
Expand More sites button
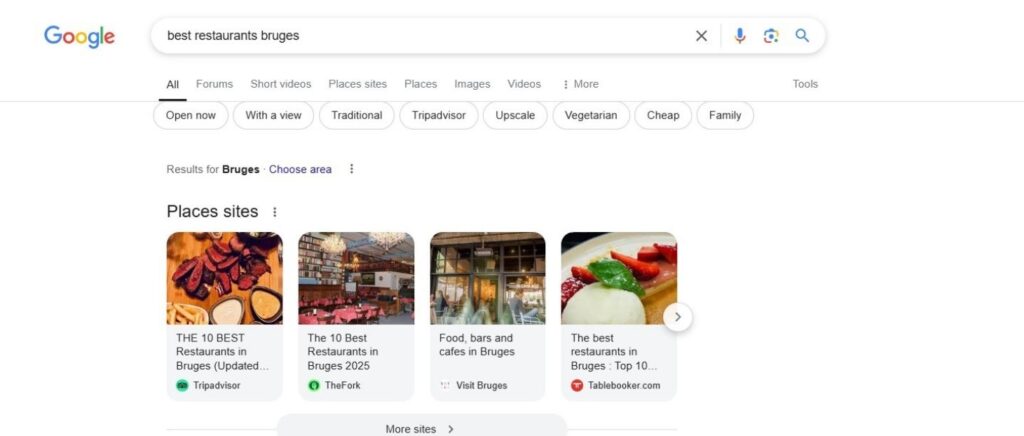(421, 428)
